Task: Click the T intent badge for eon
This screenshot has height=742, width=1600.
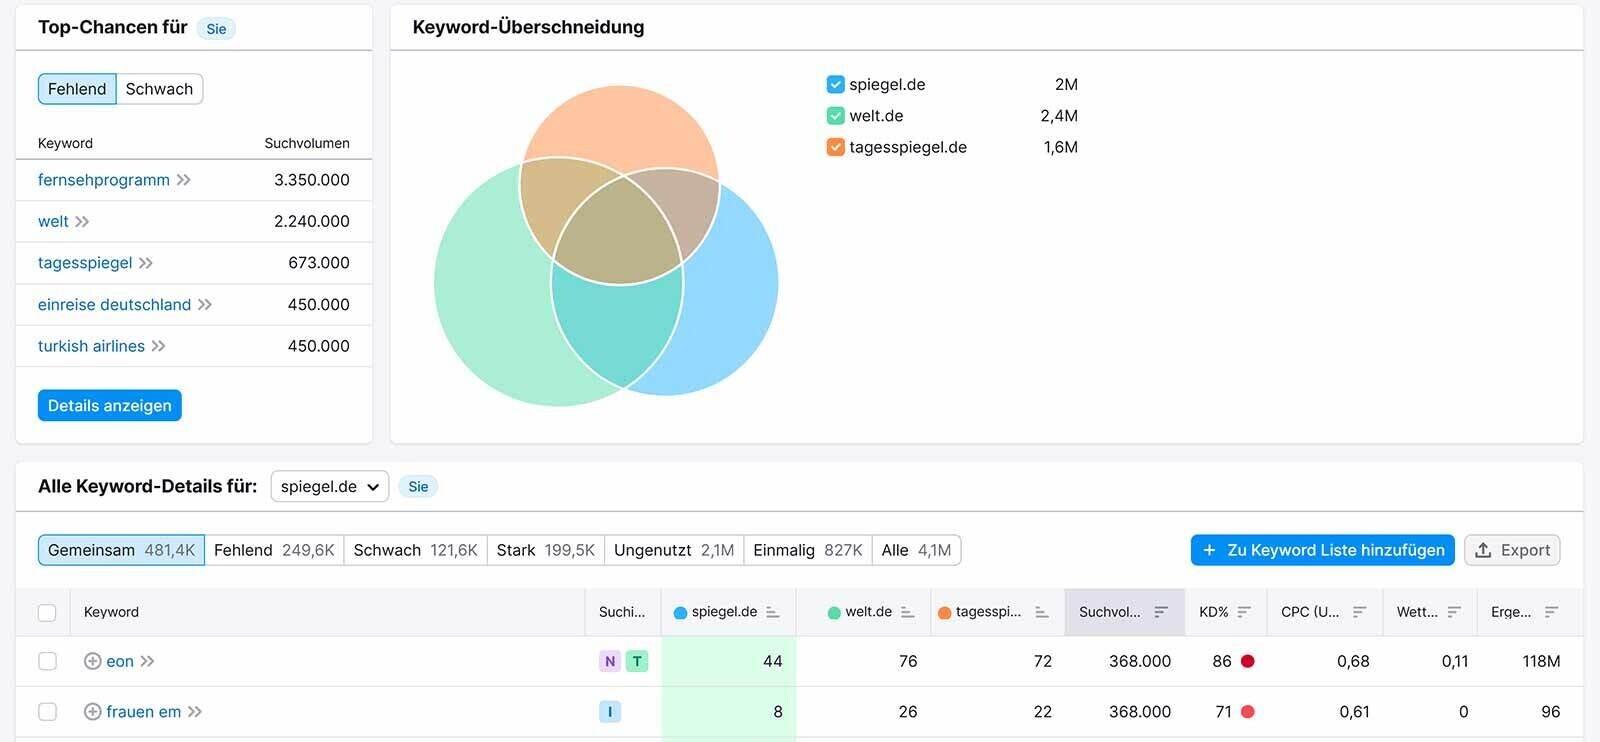Action: [637, 661]
